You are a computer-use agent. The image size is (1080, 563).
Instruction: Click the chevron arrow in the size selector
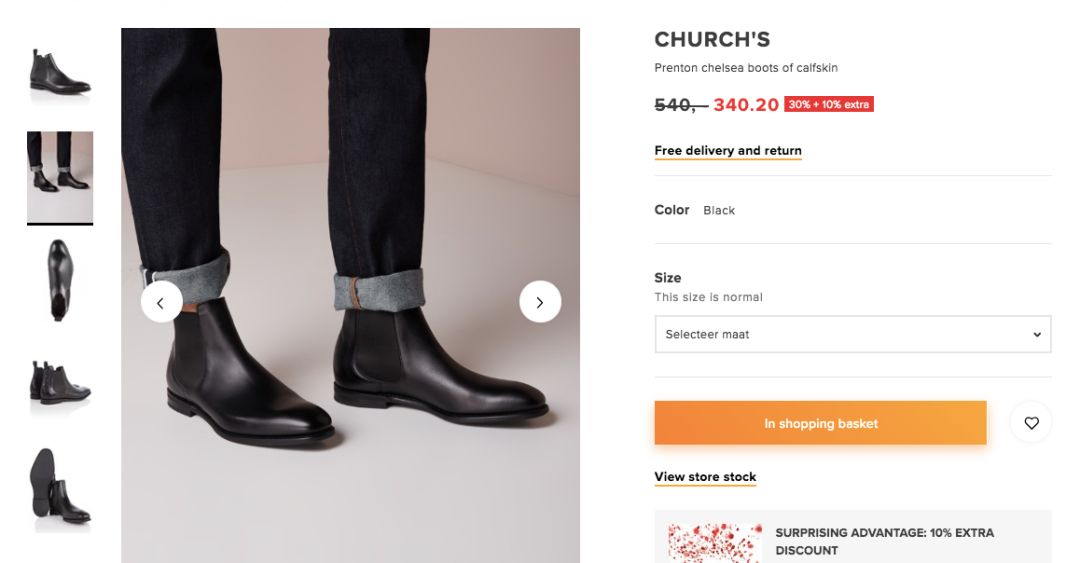coord(1037,334)
